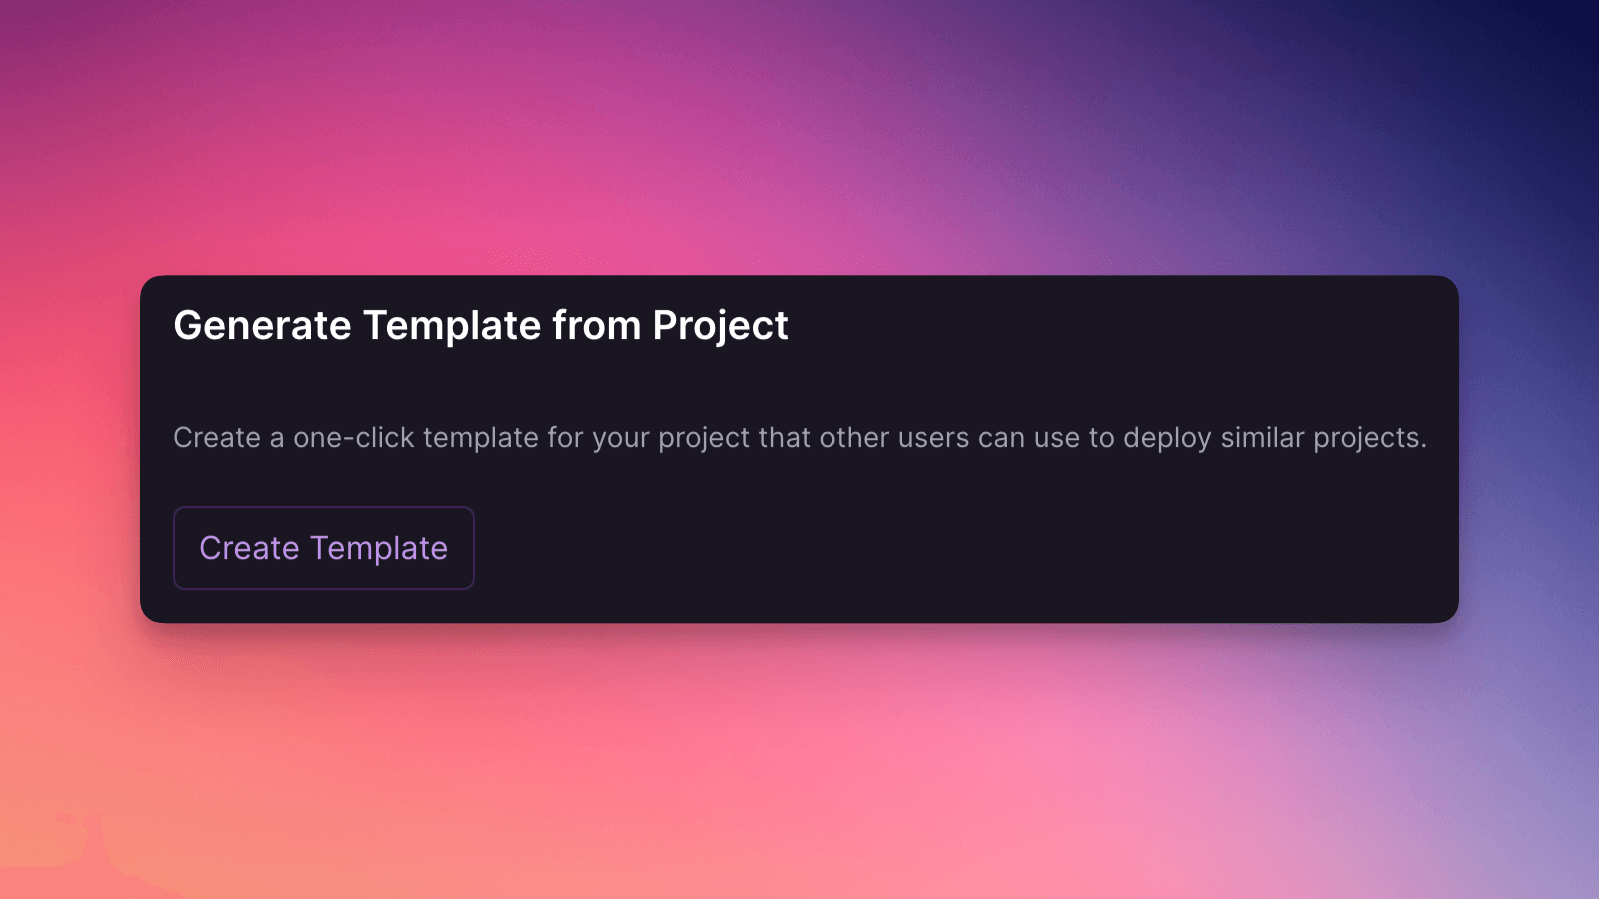Click the Generate Template from Project heading

coord(480,325)
